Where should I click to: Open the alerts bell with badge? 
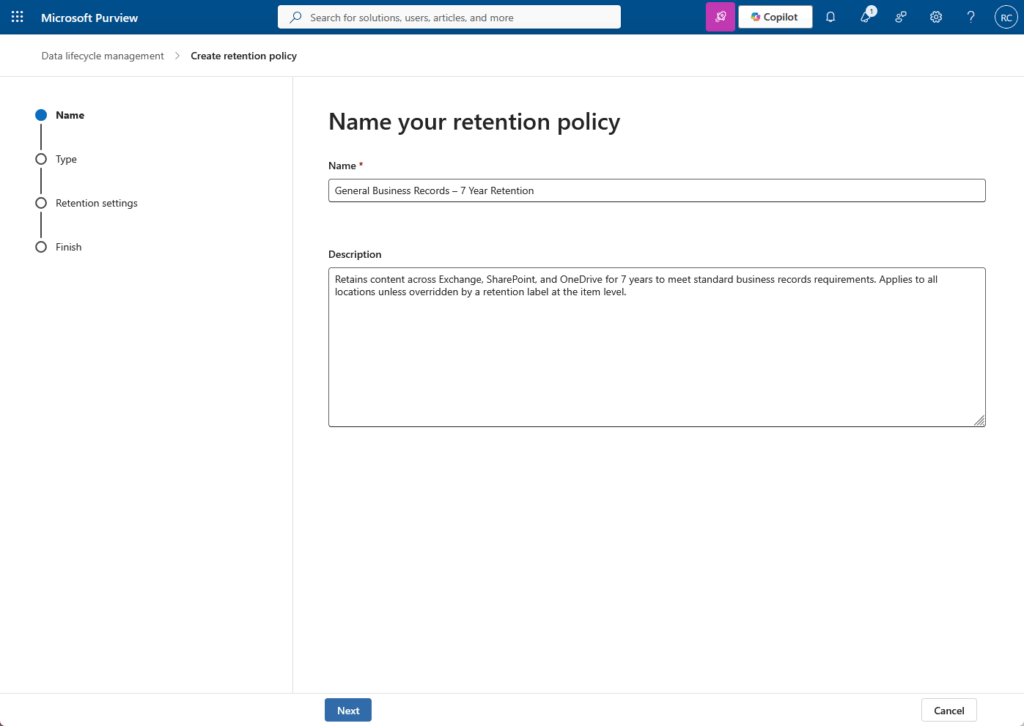[x=866, y=17]
